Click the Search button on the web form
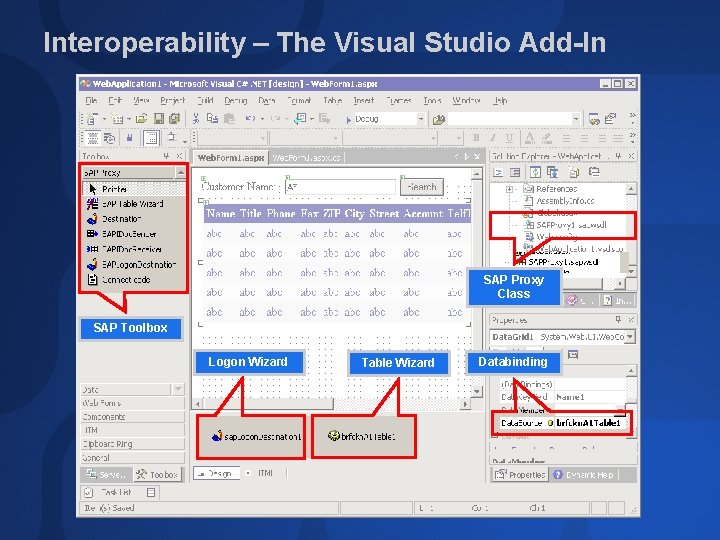 (x=422, y=187)
